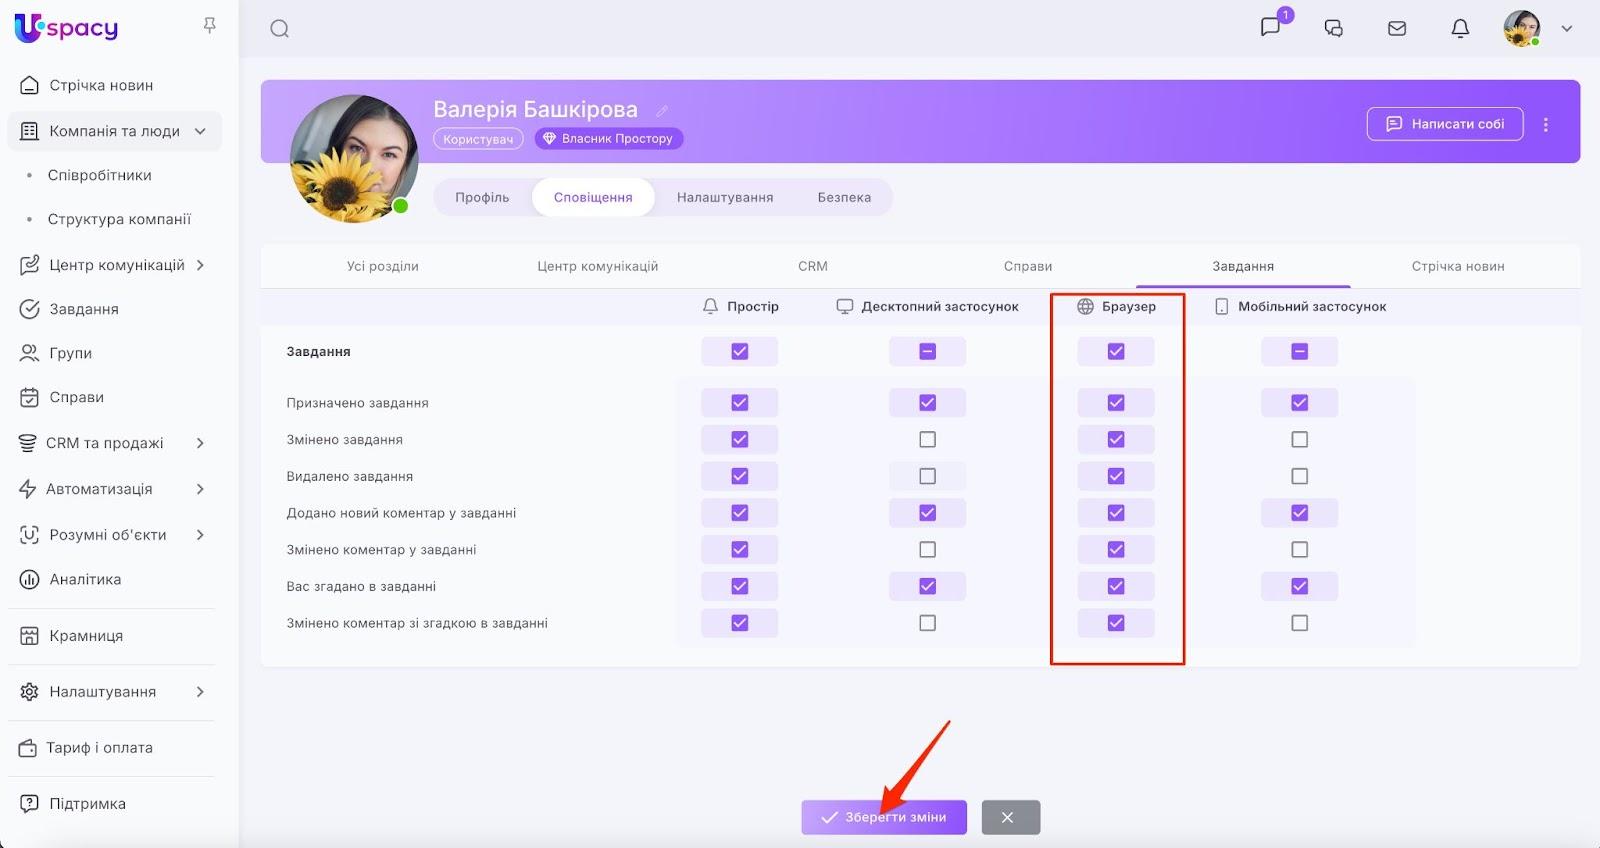Select the CRM notifications tab
1600x848 pixels.
coord(813,266)
